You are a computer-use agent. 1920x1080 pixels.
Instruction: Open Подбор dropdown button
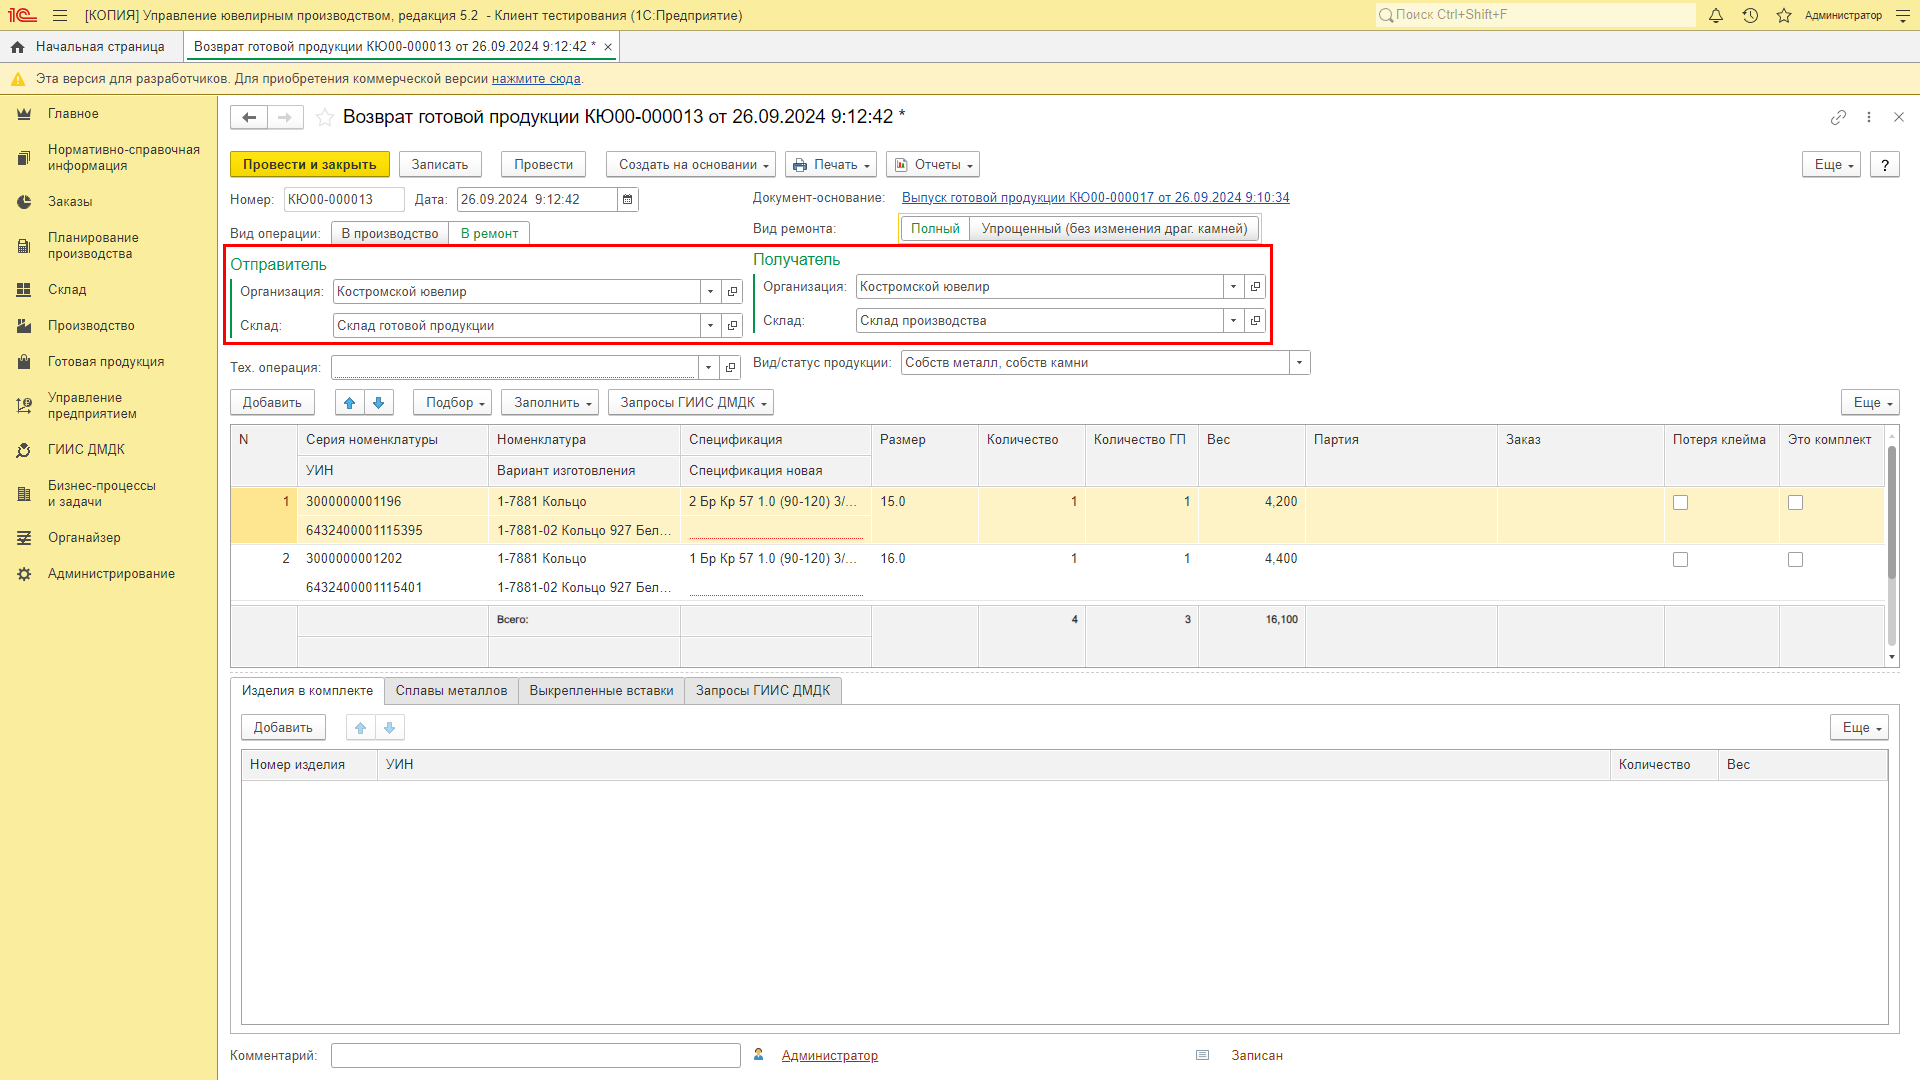click(452, 403)
